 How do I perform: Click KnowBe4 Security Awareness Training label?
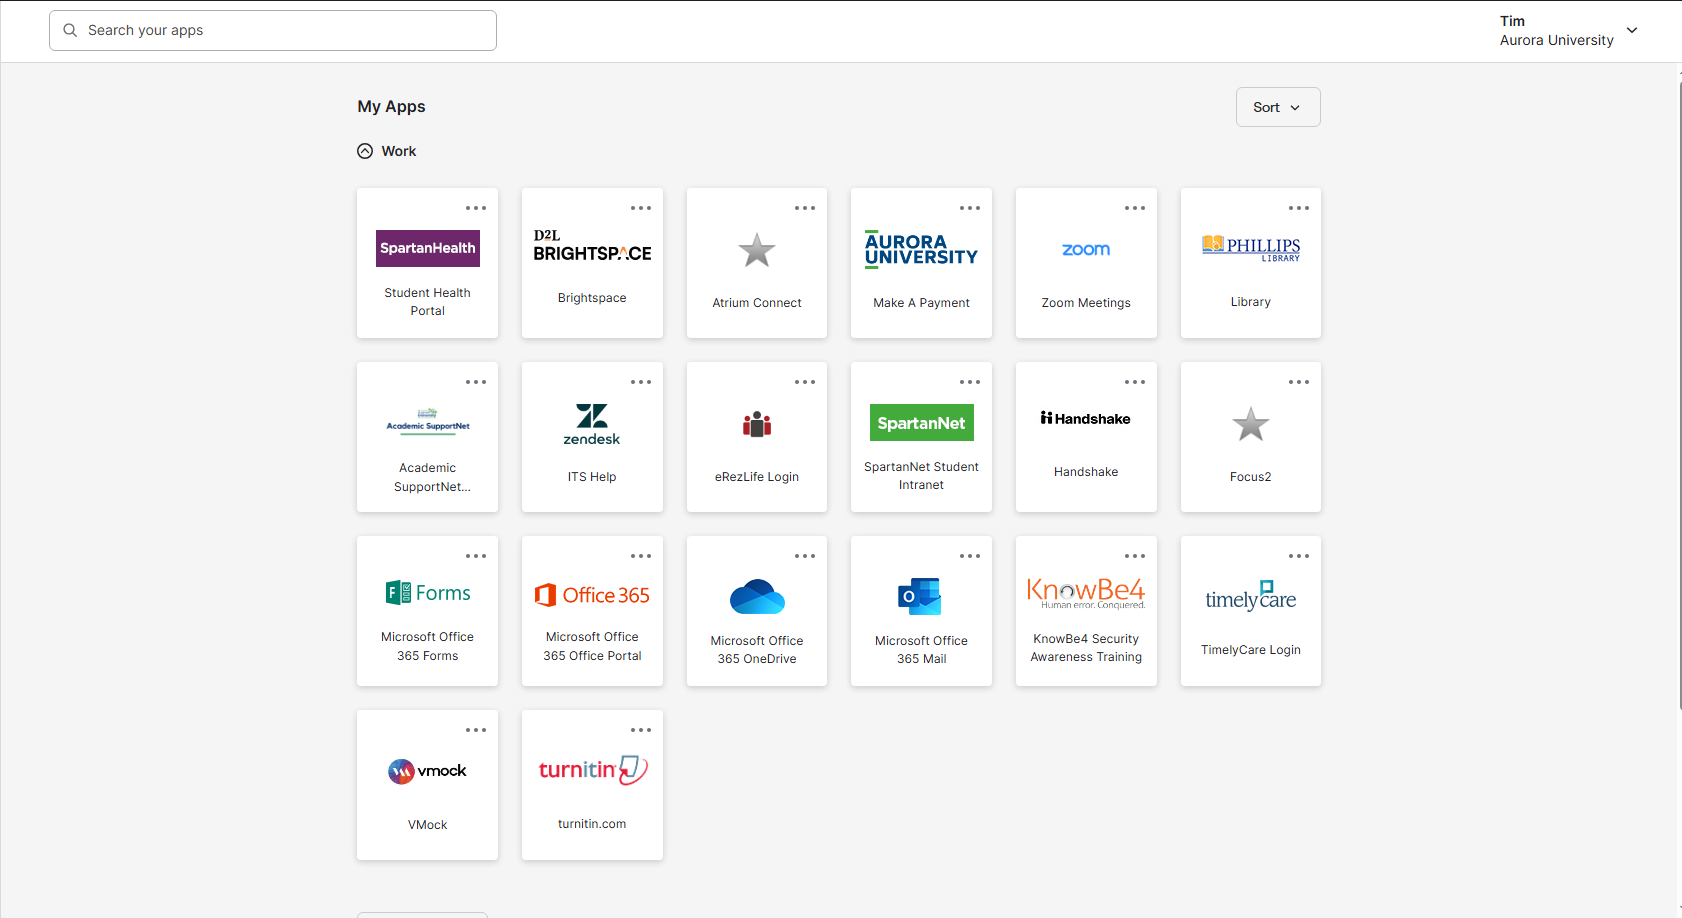1086,648
